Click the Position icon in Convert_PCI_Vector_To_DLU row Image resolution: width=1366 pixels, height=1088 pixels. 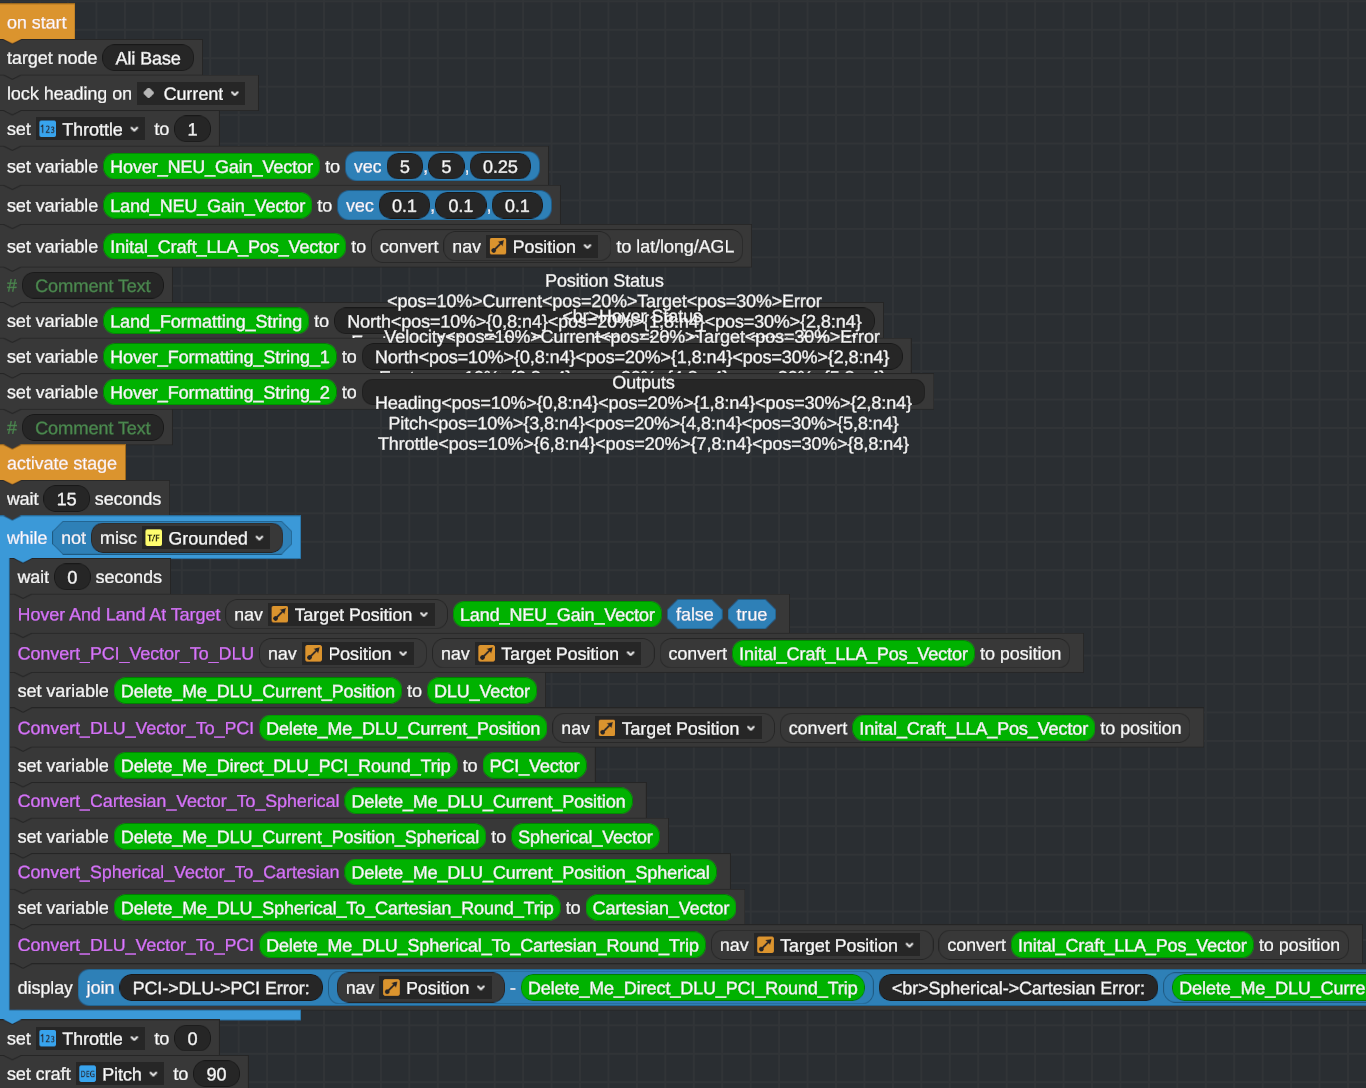(313, 654)
